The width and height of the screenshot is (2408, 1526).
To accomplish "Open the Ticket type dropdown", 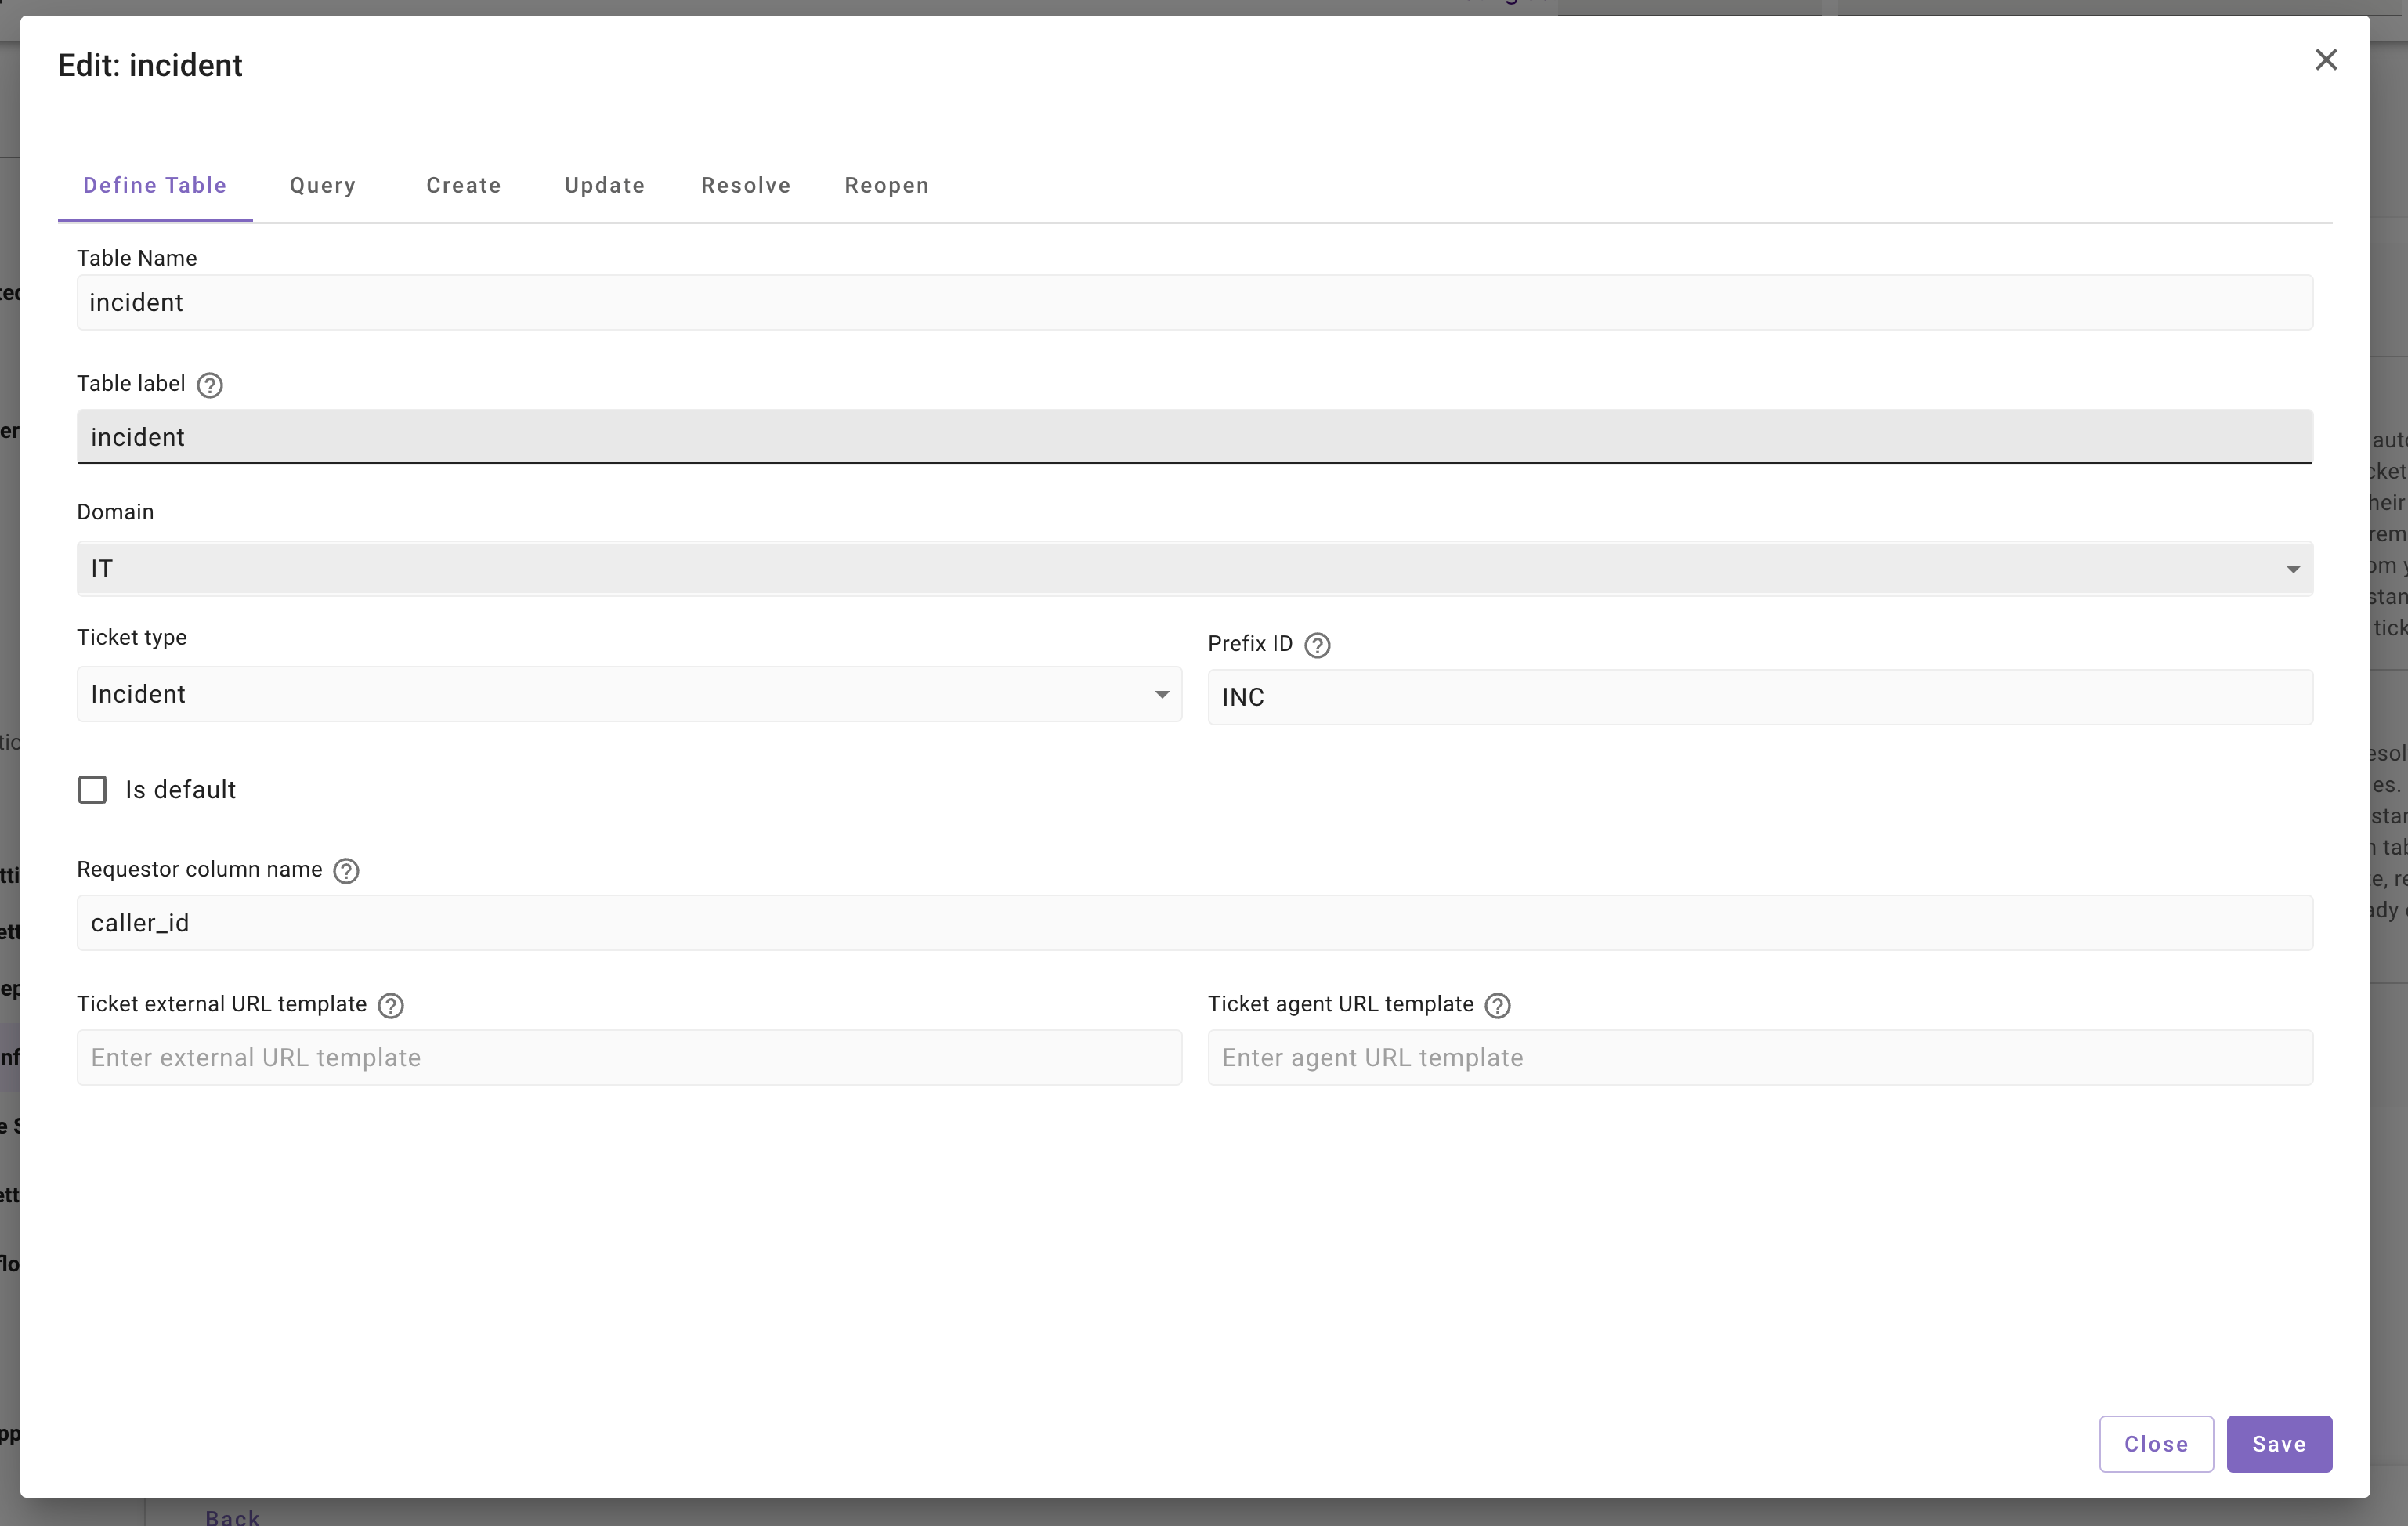I will [x=628, y=694].
